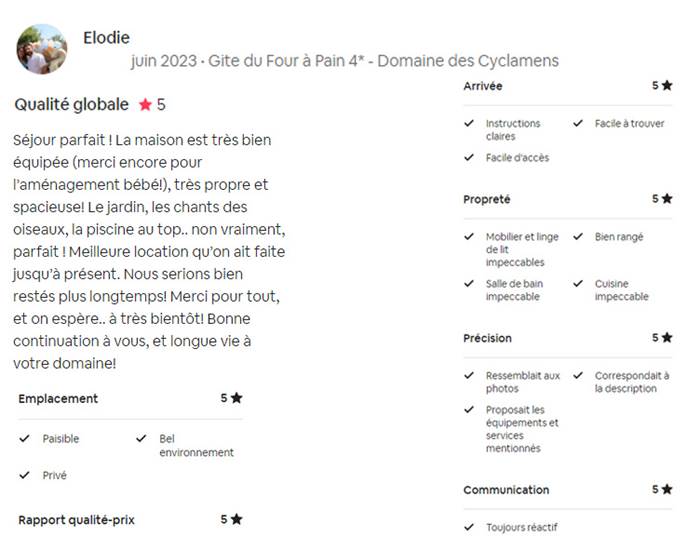700x550 pixels.
Task: Click the star icon next to Précision
Action: (667, 338)
